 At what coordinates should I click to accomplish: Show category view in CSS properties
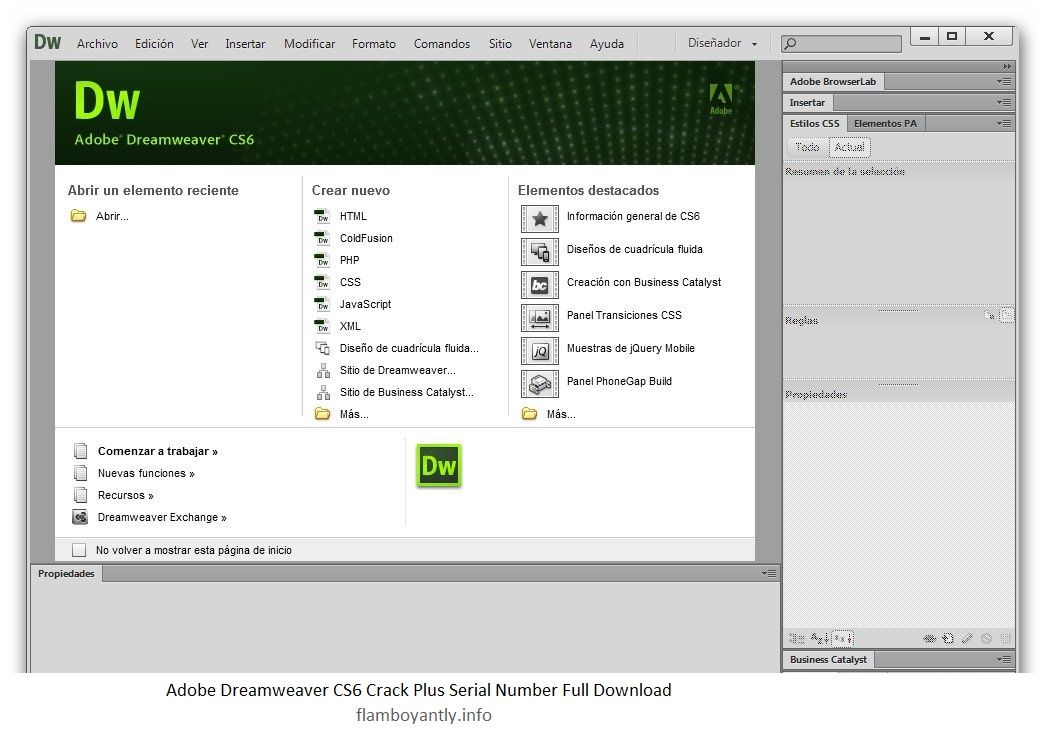797,639
